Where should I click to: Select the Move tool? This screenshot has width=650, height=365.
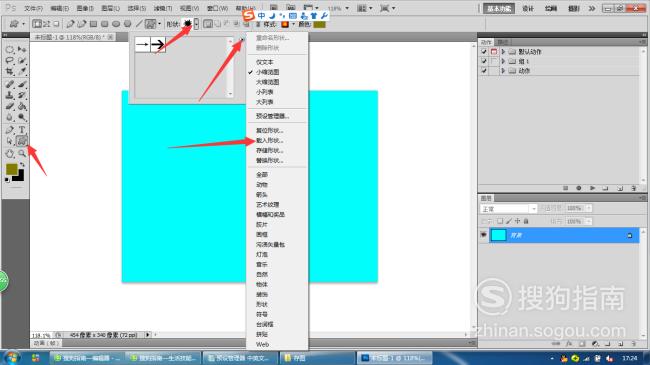pyautogui.click(x=22, y=50)
